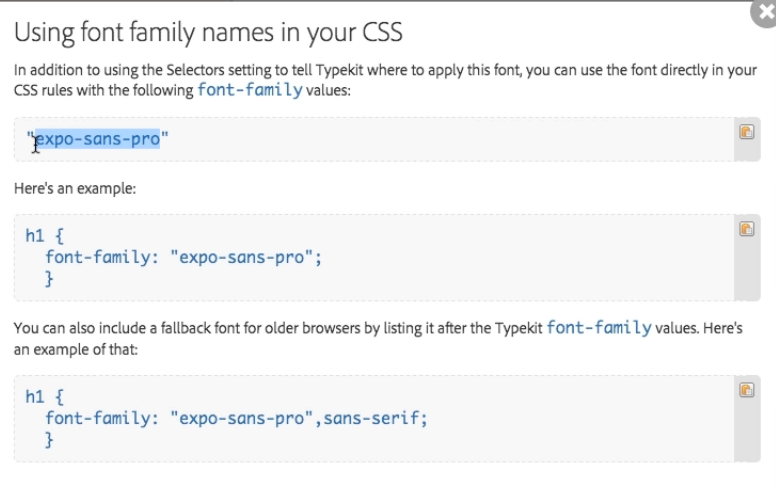Copy the sans-serif fallback CSS example
776x493 pixels.
pyautogui.click(x=745, y=390)
